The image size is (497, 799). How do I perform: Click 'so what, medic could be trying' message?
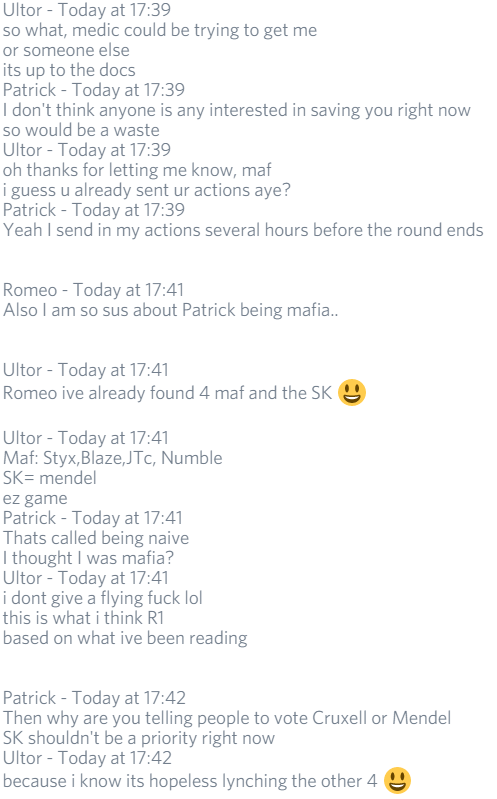coord(160,30)
